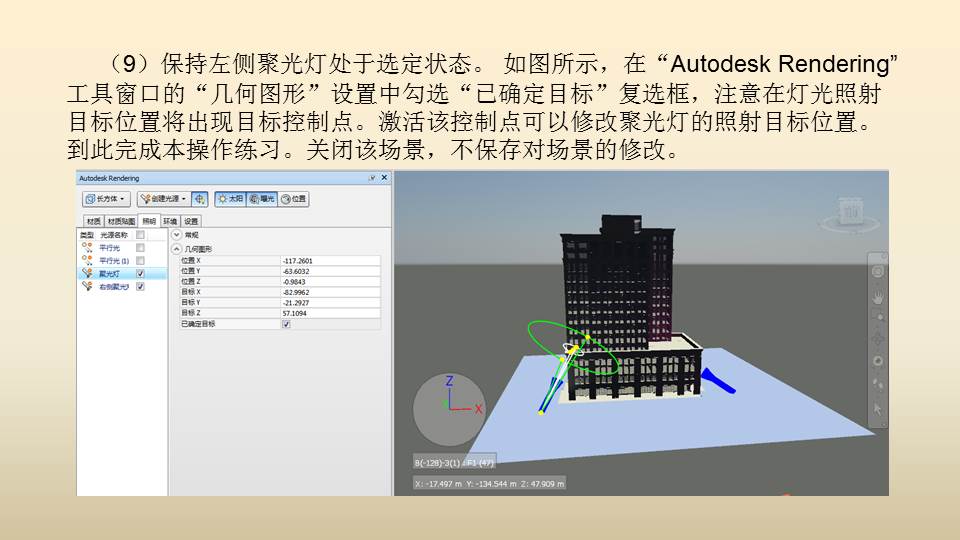Click the 光源名称 column header

pyautogui.click(x=114, y=235)
